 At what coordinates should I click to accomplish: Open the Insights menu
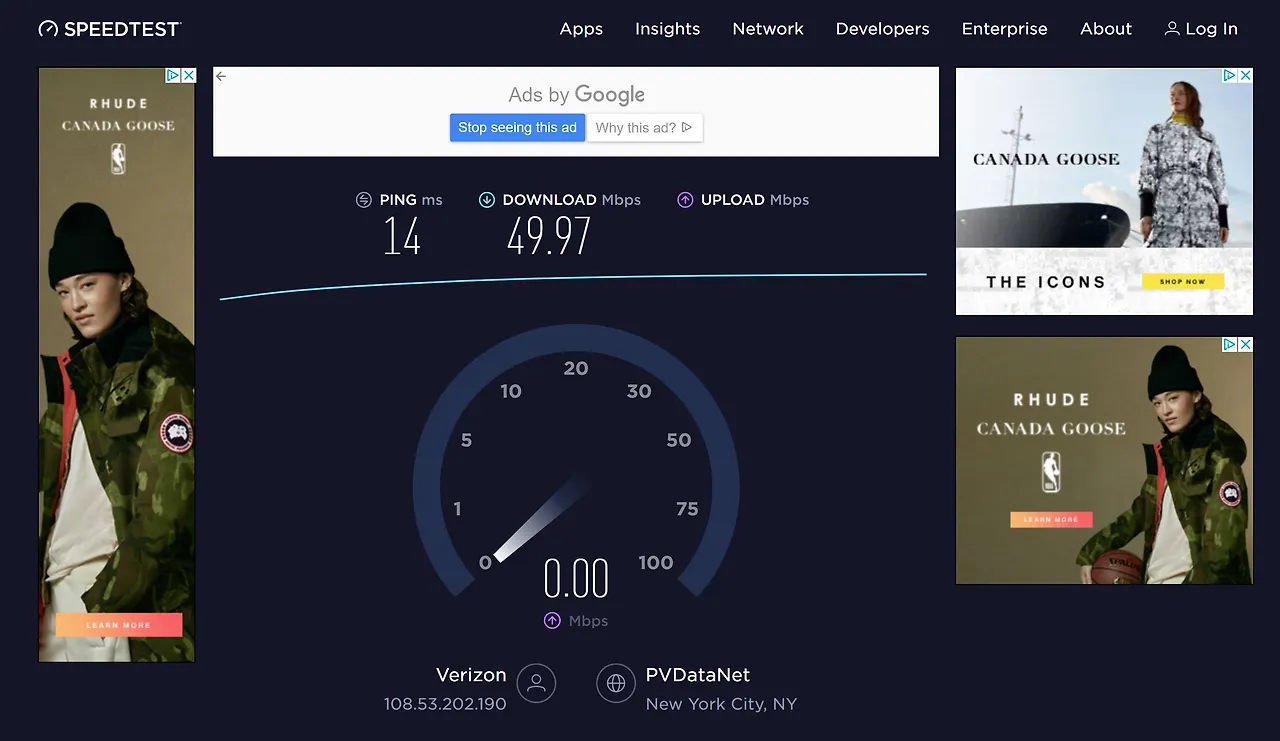667,29
